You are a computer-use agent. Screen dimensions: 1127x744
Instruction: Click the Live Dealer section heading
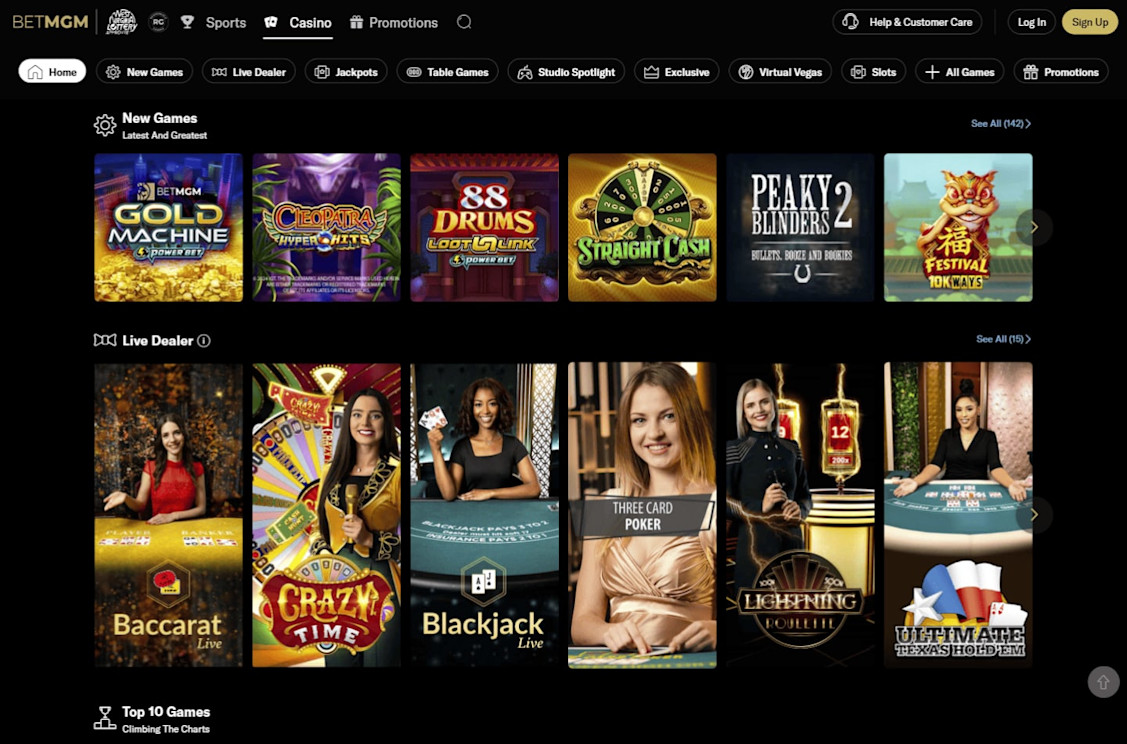coord(157,341)
